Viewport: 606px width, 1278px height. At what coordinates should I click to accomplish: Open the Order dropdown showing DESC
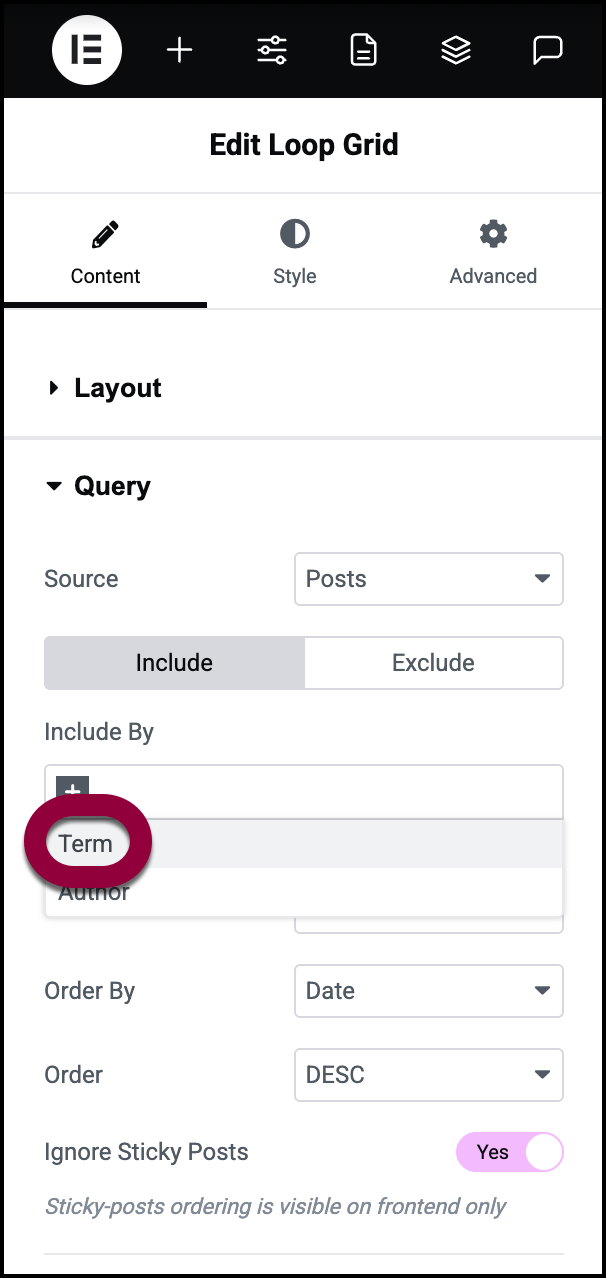pyautogui.click(x=429, y=1075)
